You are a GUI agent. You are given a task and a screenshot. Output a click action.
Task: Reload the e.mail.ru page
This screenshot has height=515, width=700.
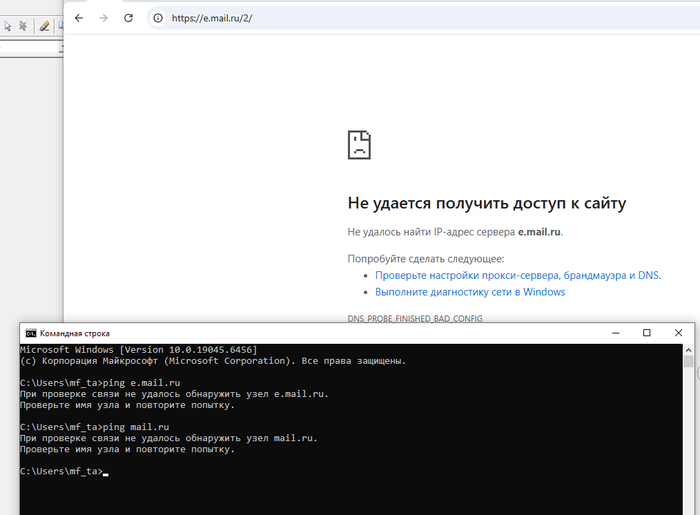pos(129,18)
